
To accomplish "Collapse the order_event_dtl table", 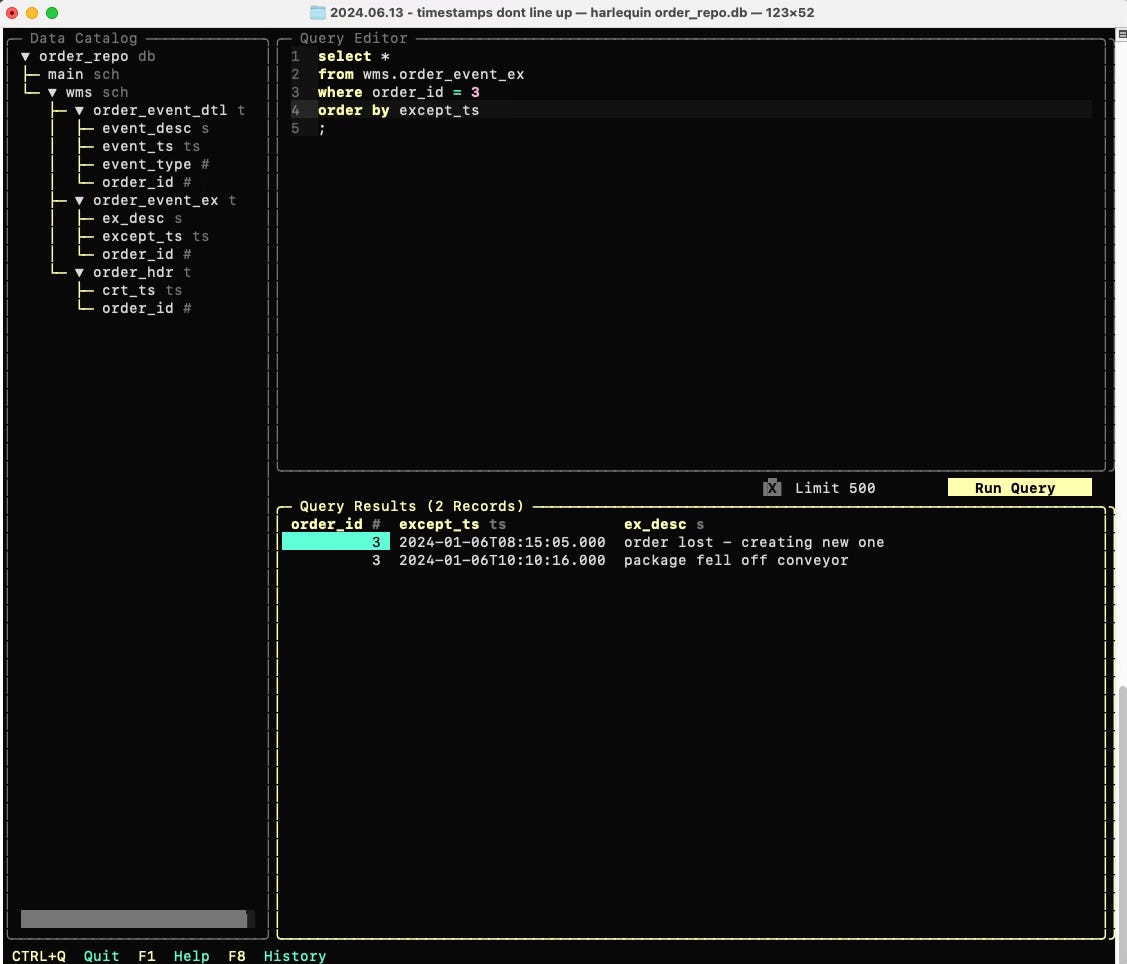I will (79, 110).
